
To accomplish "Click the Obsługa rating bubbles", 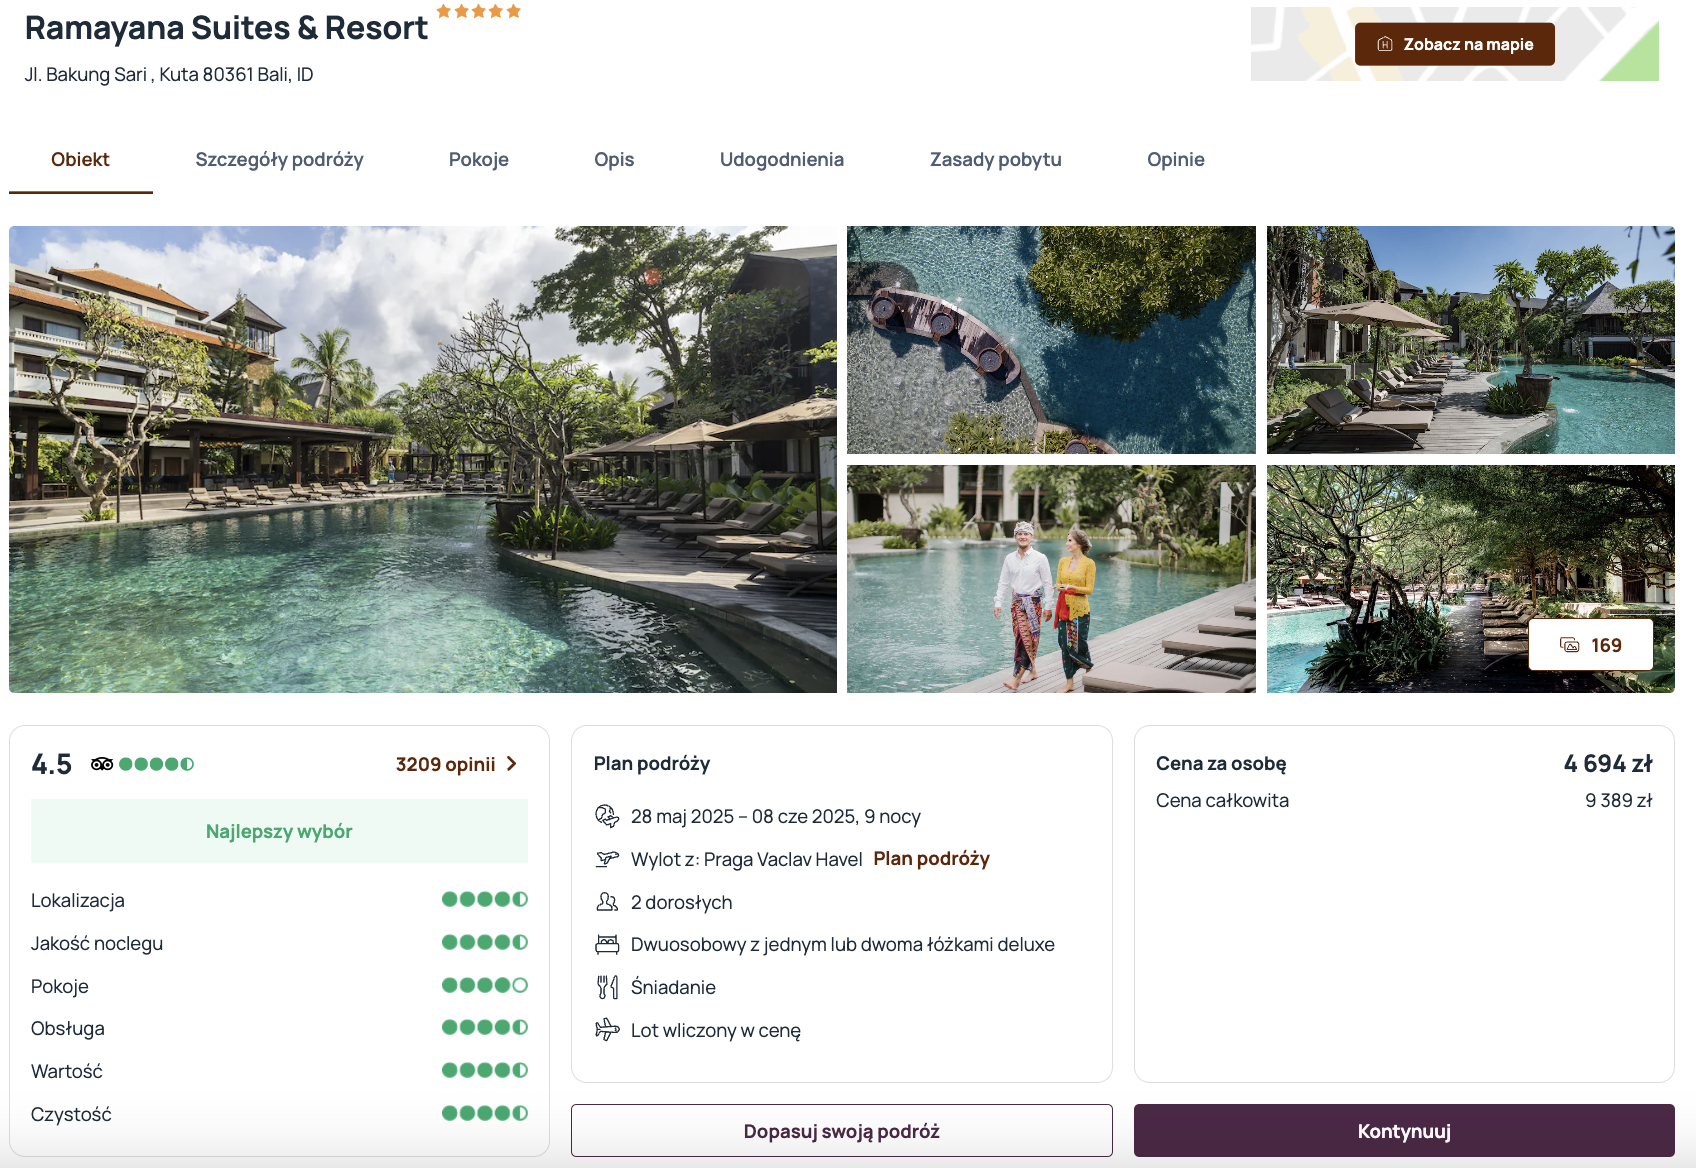I will tap(485, 1027).
